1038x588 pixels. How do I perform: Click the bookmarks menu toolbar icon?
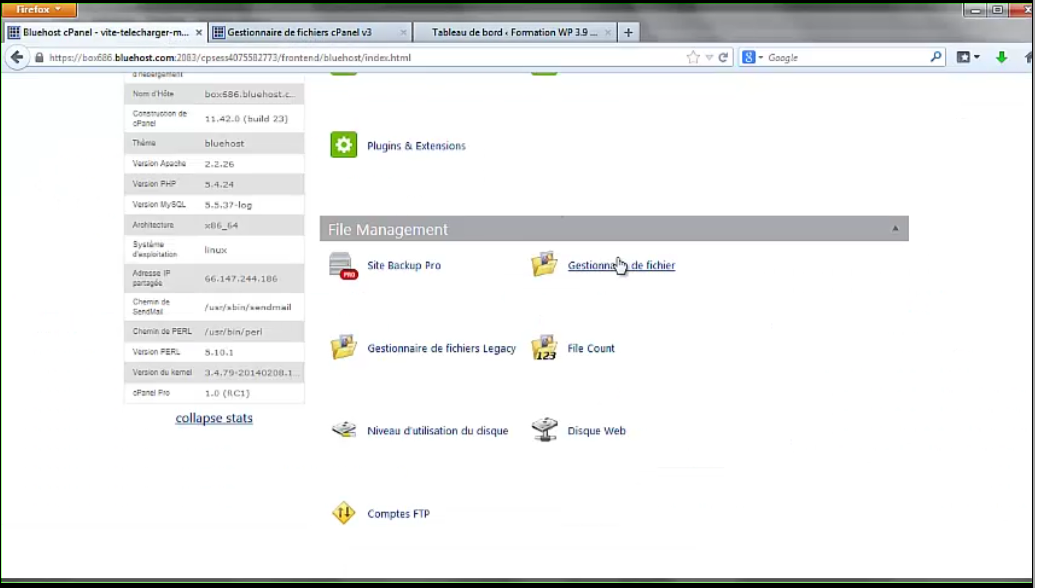[x=964, y=58]
